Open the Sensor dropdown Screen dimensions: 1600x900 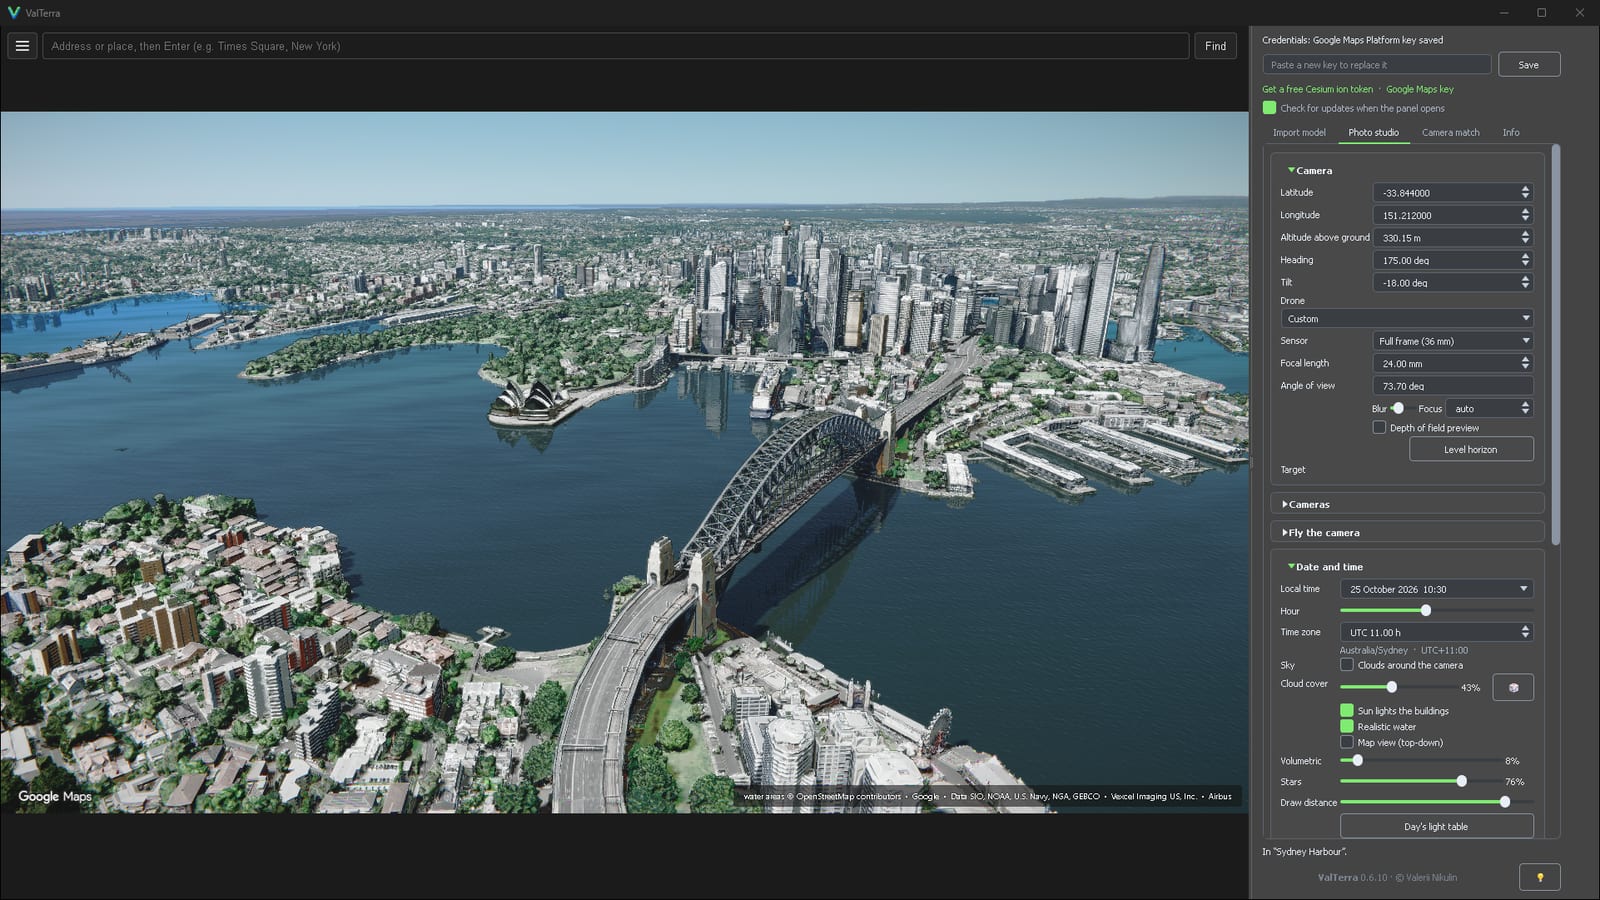(x=1453, y=341)
